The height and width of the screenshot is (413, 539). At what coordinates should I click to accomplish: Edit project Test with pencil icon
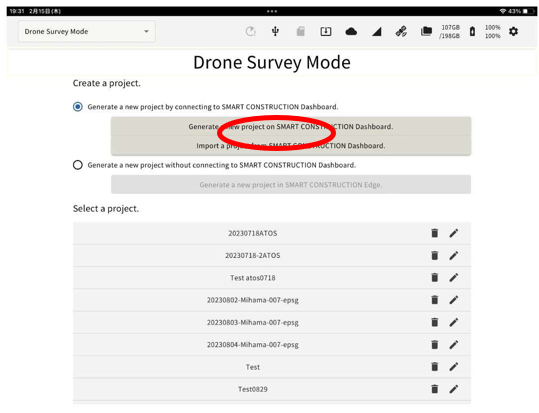click(454, 367)
